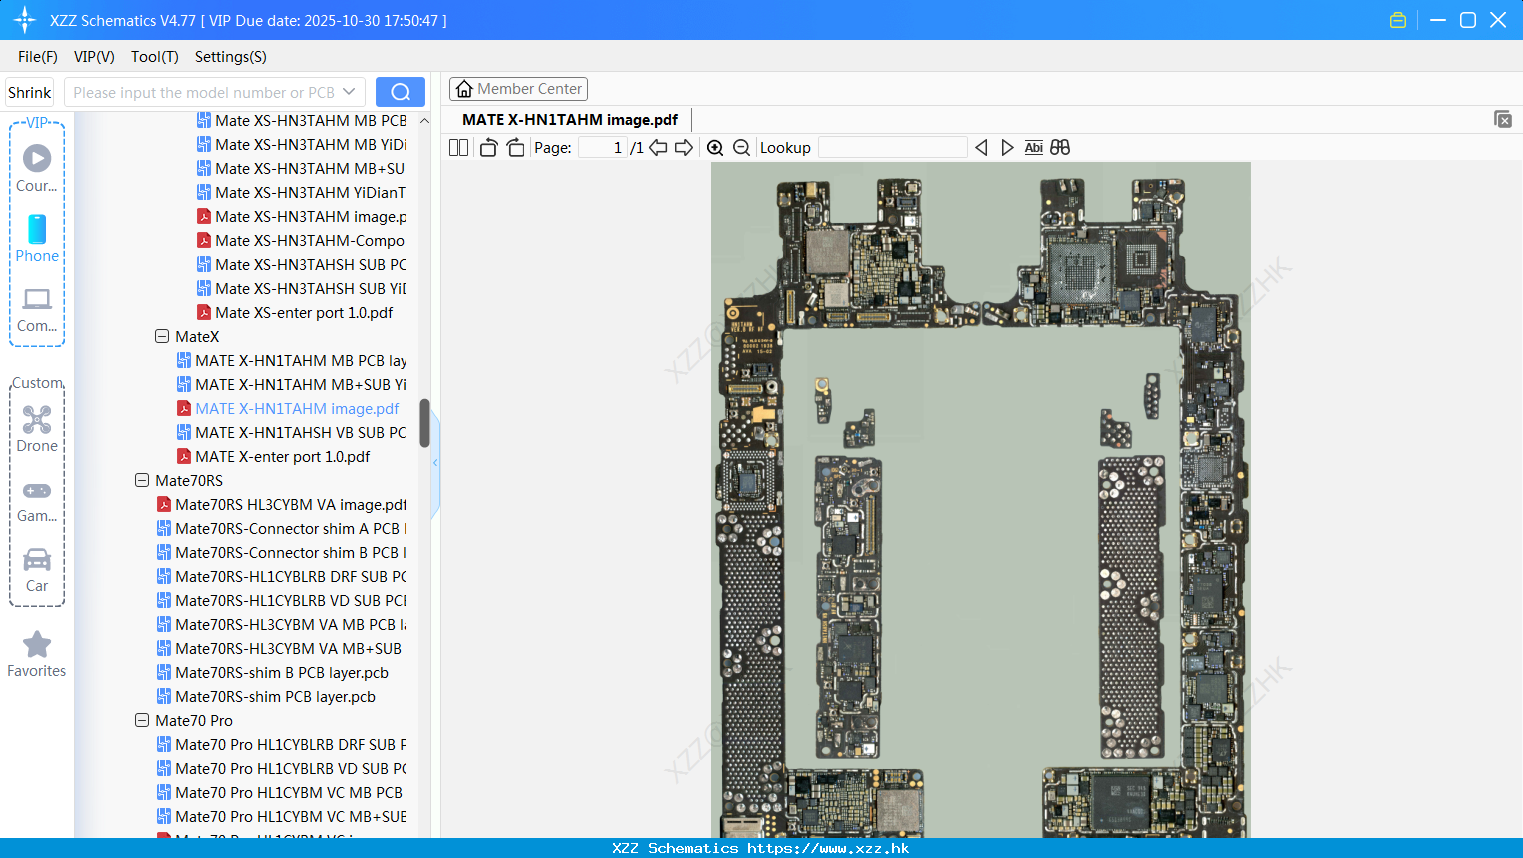Toggle the Abi whole-word match option
Screen dimensions: 1523x858
(1033, 148)
